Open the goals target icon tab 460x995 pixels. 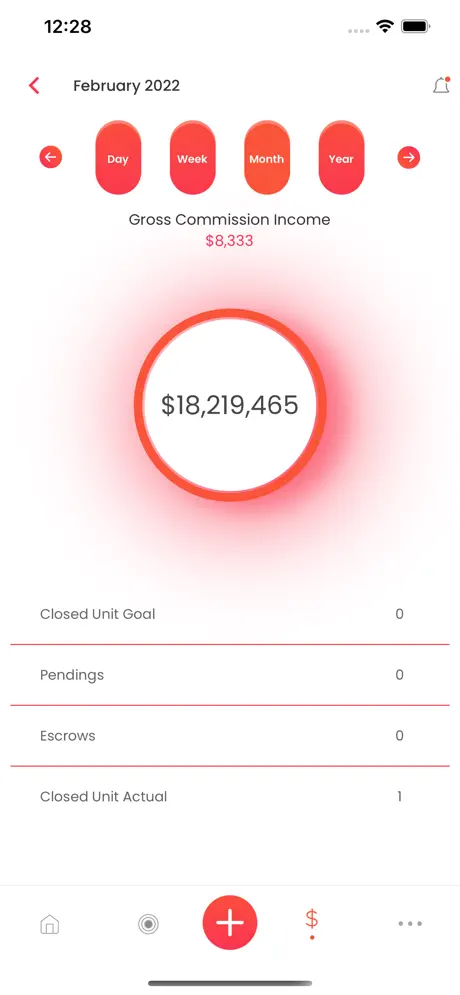148,925
